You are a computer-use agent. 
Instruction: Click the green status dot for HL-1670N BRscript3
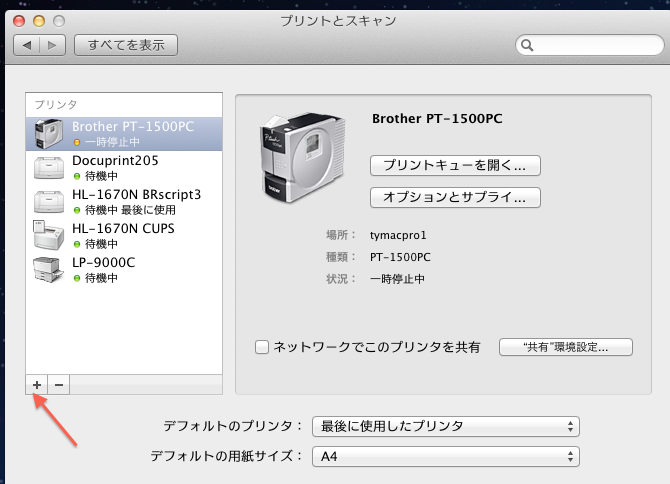[x=77, y=210]
